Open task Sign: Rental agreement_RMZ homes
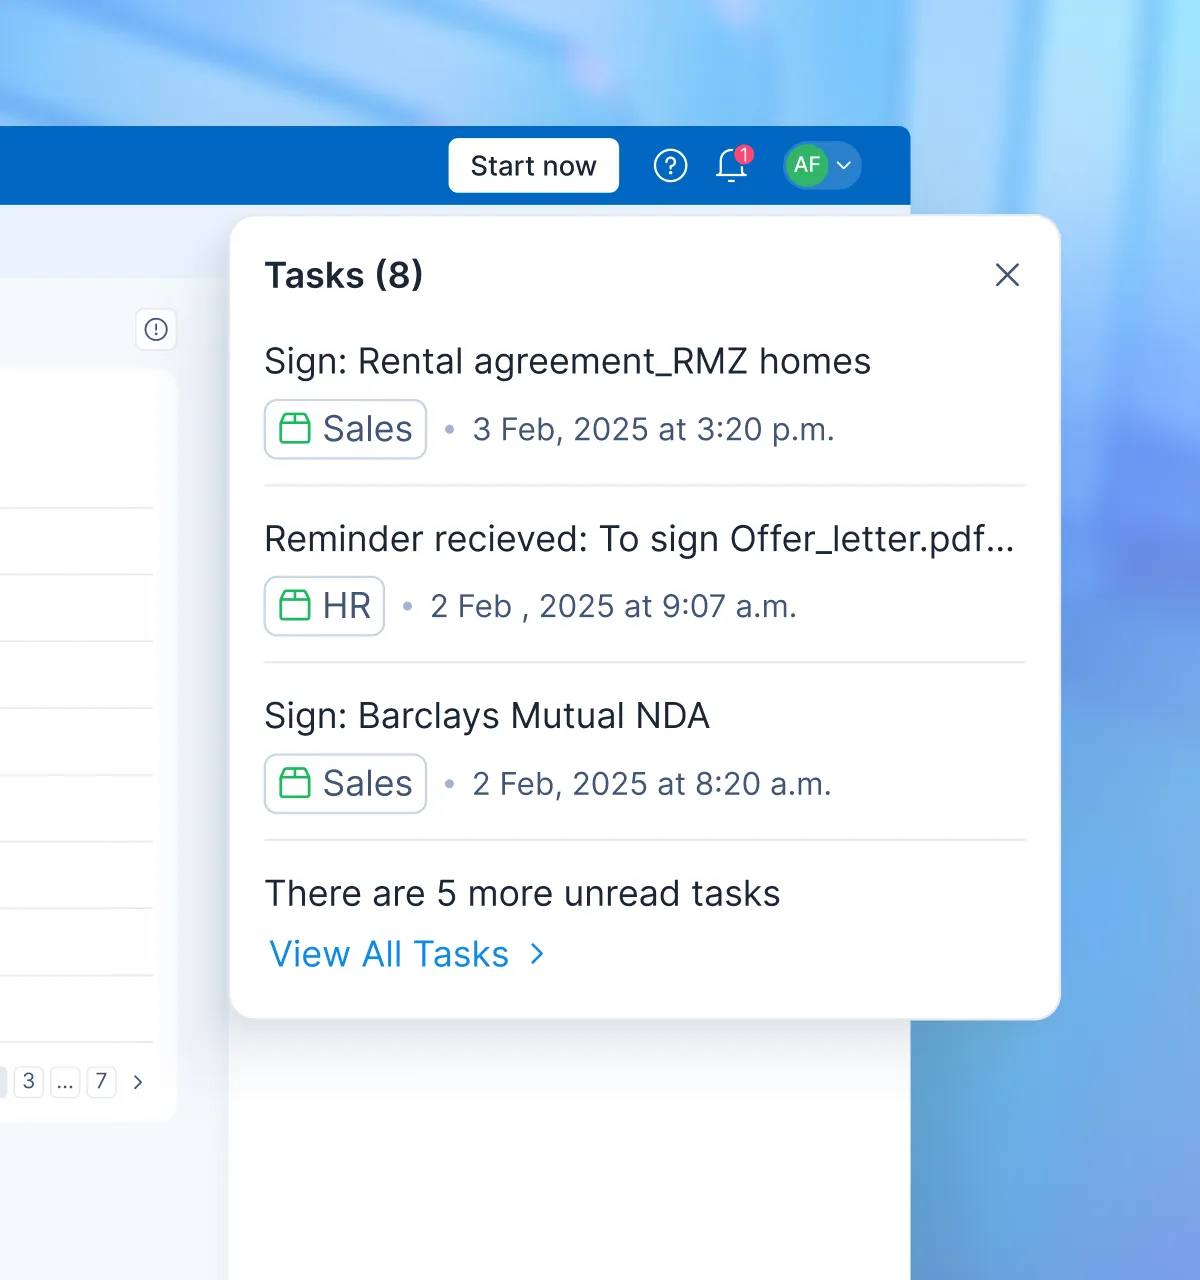Image resolution: width=1200 pixels, height=1280 pixels. tap(567, 361)
